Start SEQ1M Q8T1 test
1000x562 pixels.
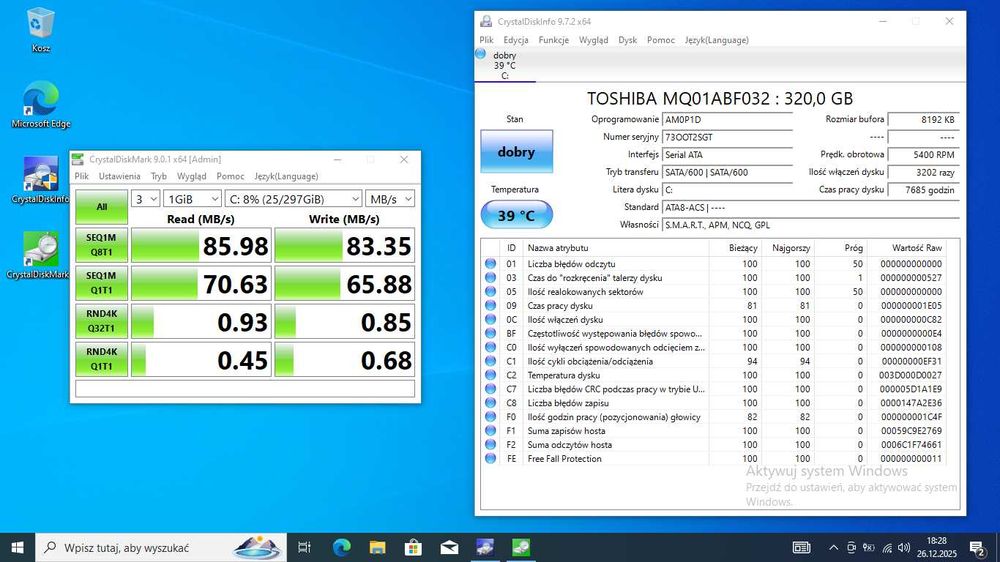tap(101, 245)
